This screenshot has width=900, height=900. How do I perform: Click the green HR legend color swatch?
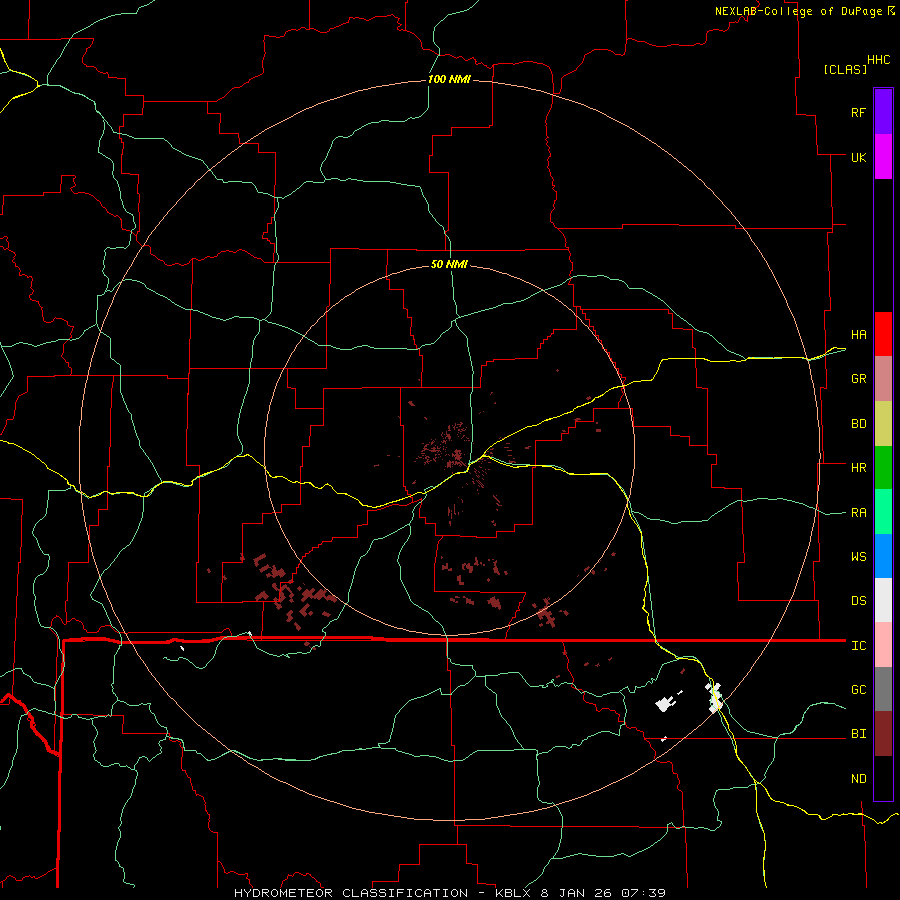tap(883, 468)
